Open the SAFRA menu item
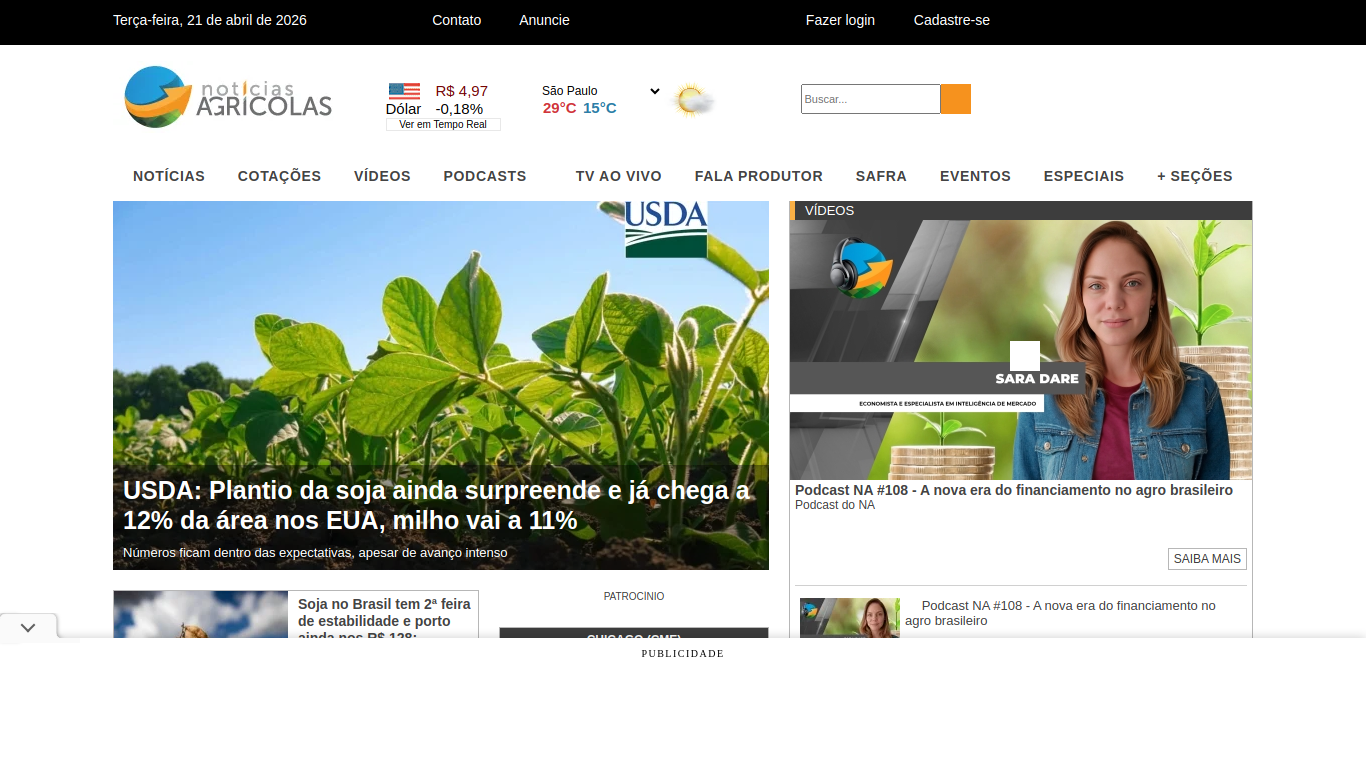1366x768 pixels. 881,176
